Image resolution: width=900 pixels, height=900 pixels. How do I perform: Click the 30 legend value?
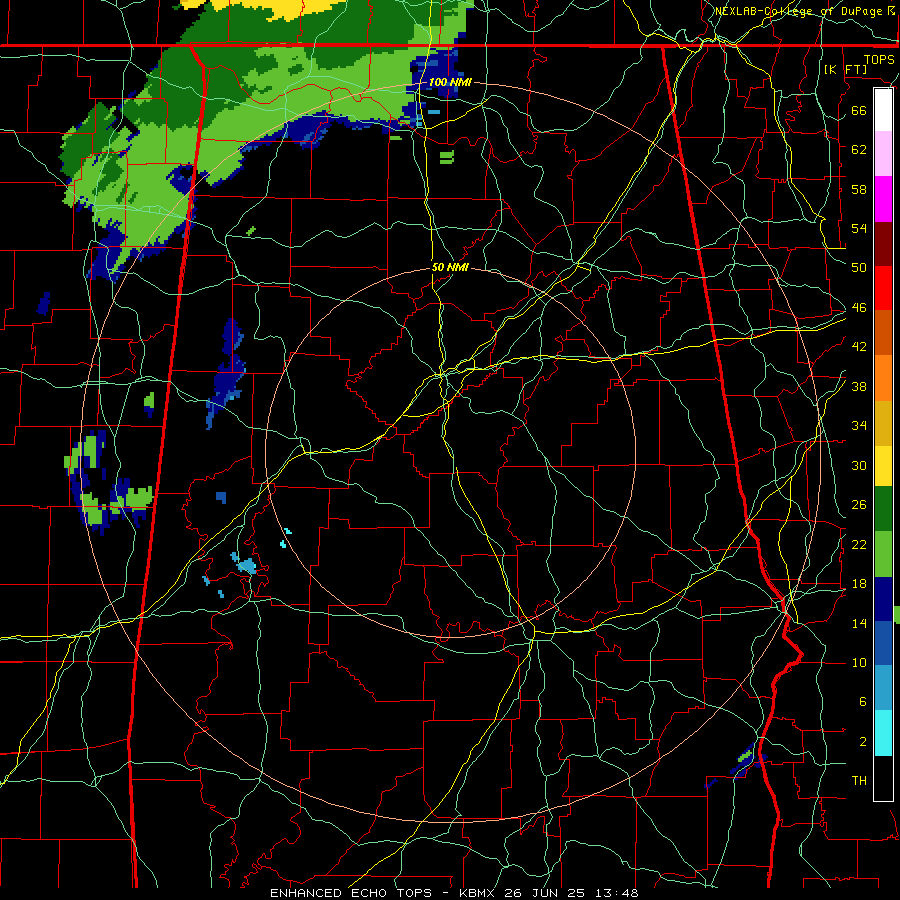859,465
